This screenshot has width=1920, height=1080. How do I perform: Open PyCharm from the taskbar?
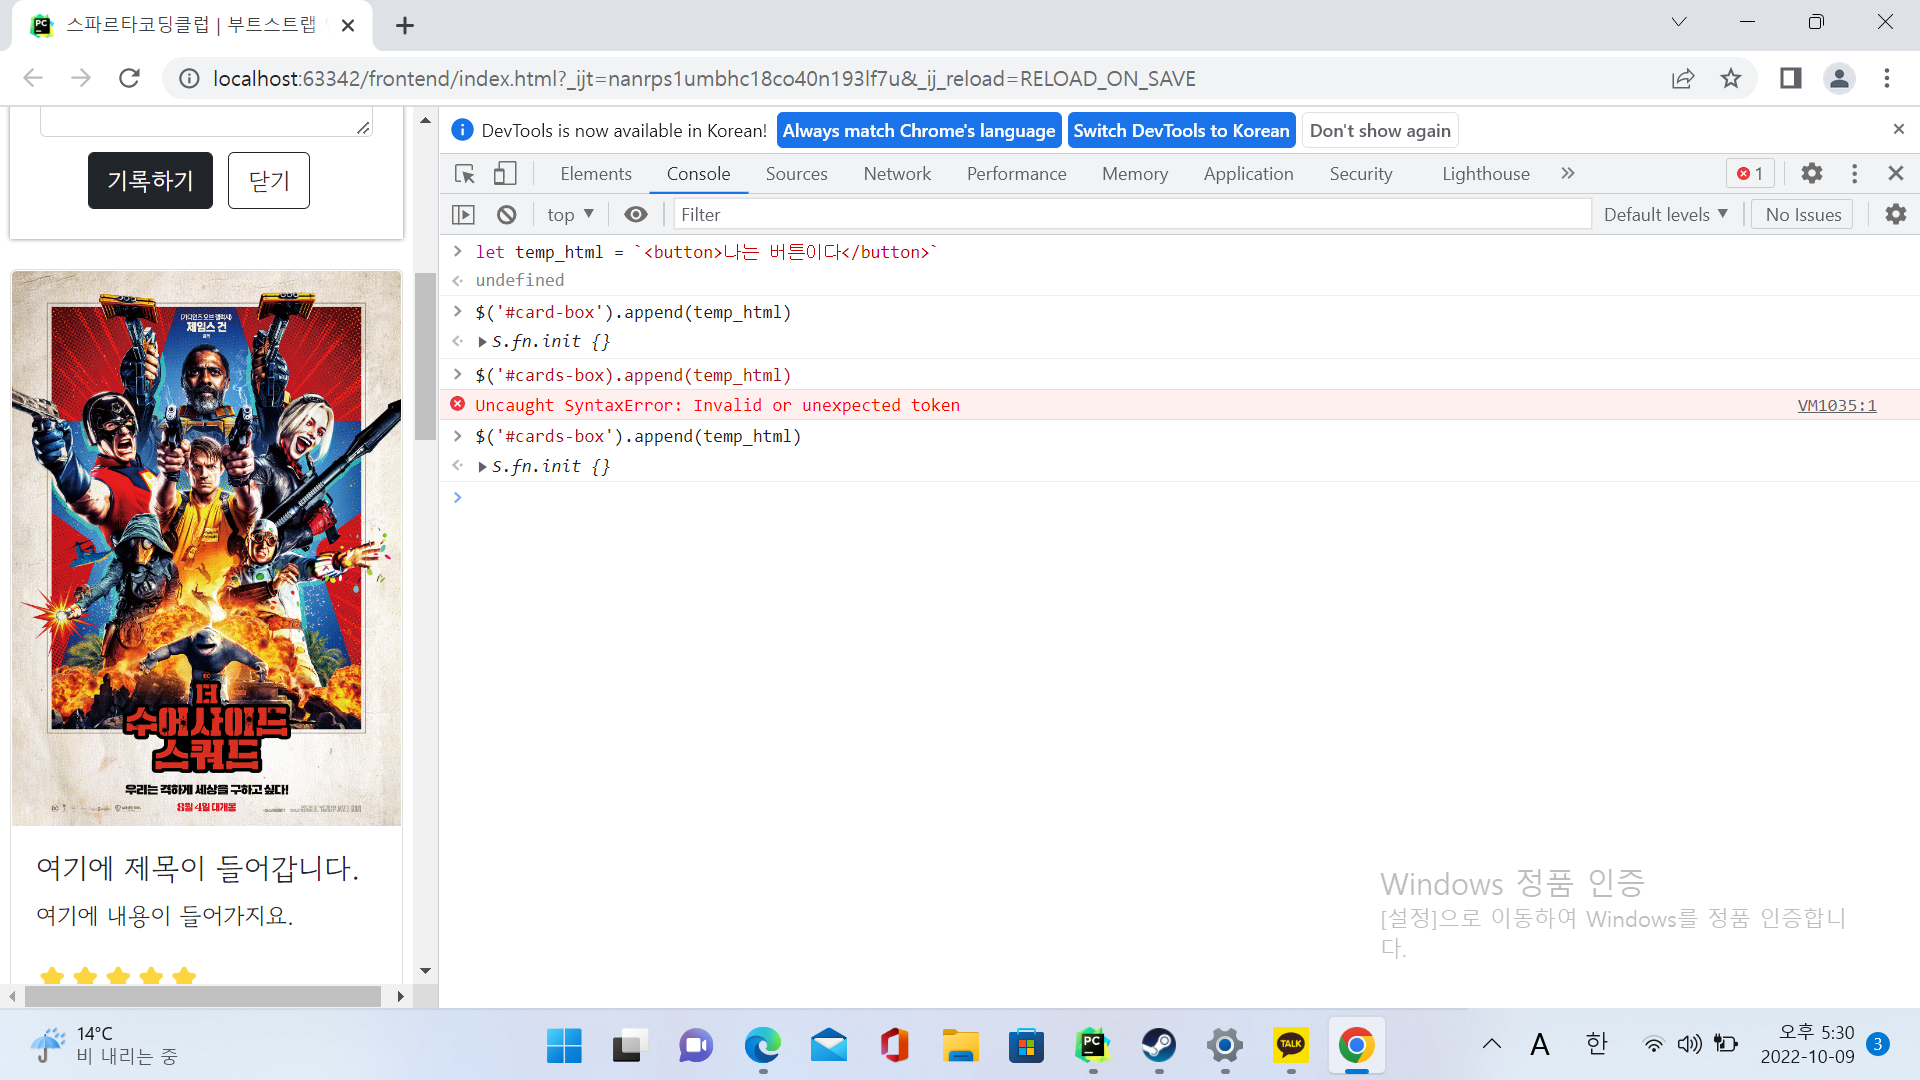pyautogui.click(x=1092, y=1046)
